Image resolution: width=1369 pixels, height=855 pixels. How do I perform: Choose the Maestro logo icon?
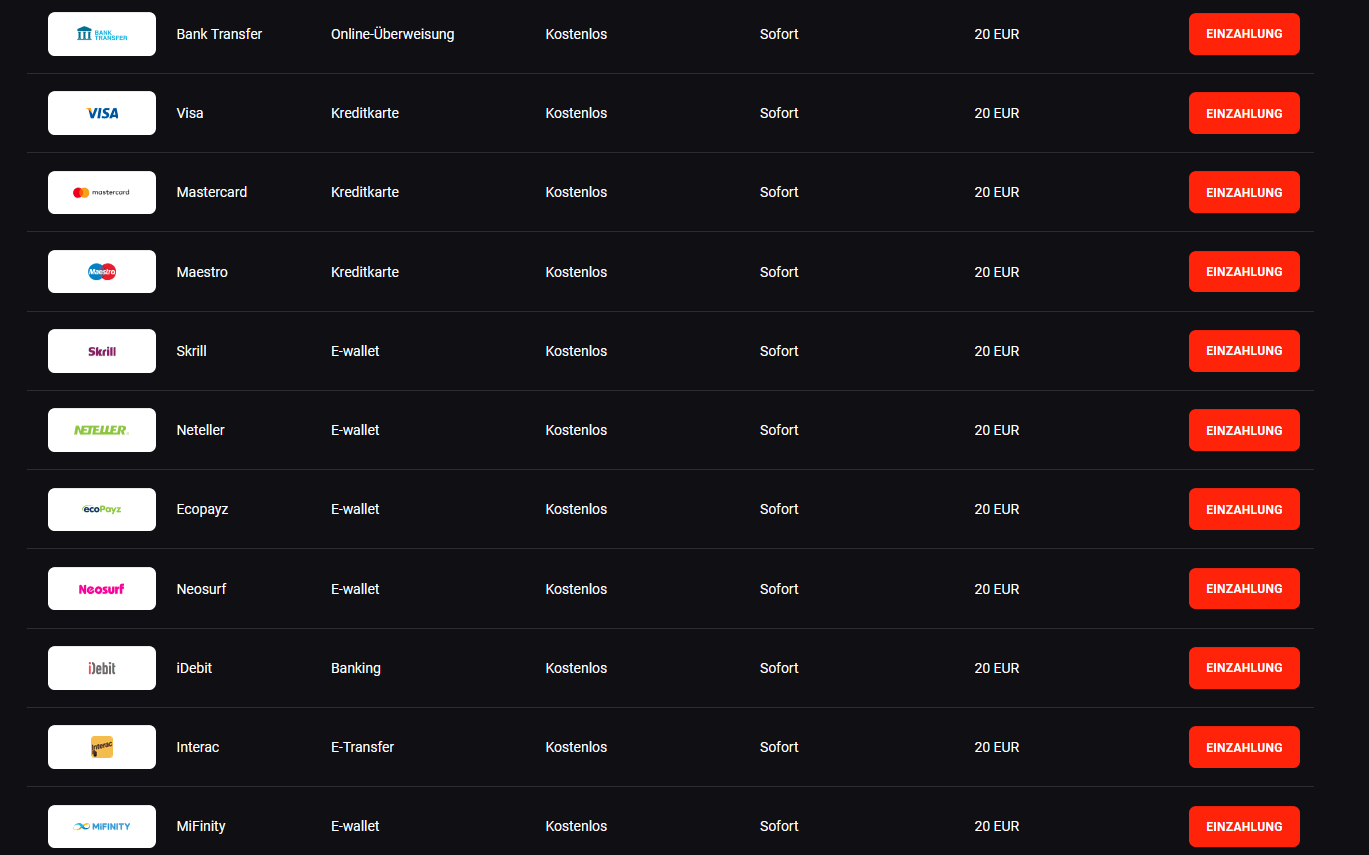(x=102, y=271)
